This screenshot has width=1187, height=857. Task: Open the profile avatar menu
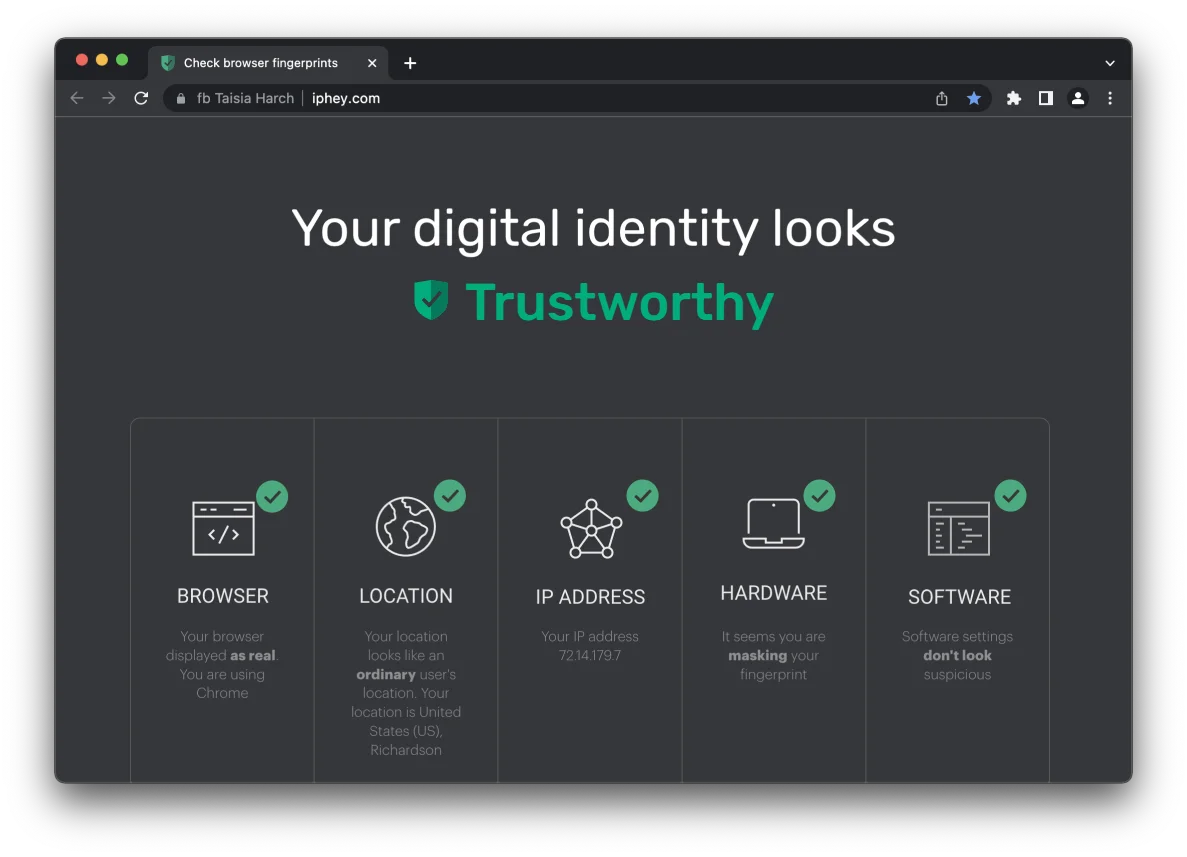(1078, 98)
